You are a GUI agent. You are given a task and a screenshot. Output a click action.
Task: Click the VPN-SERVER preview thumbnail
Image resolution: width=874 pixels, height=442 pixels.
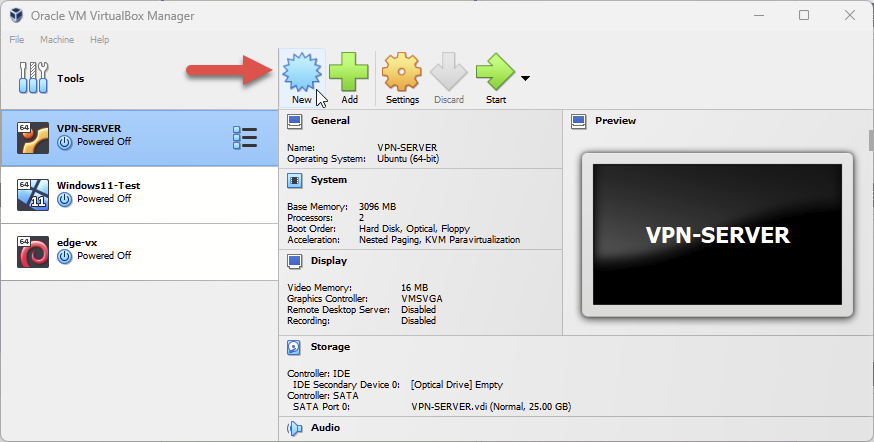[717, 236]
